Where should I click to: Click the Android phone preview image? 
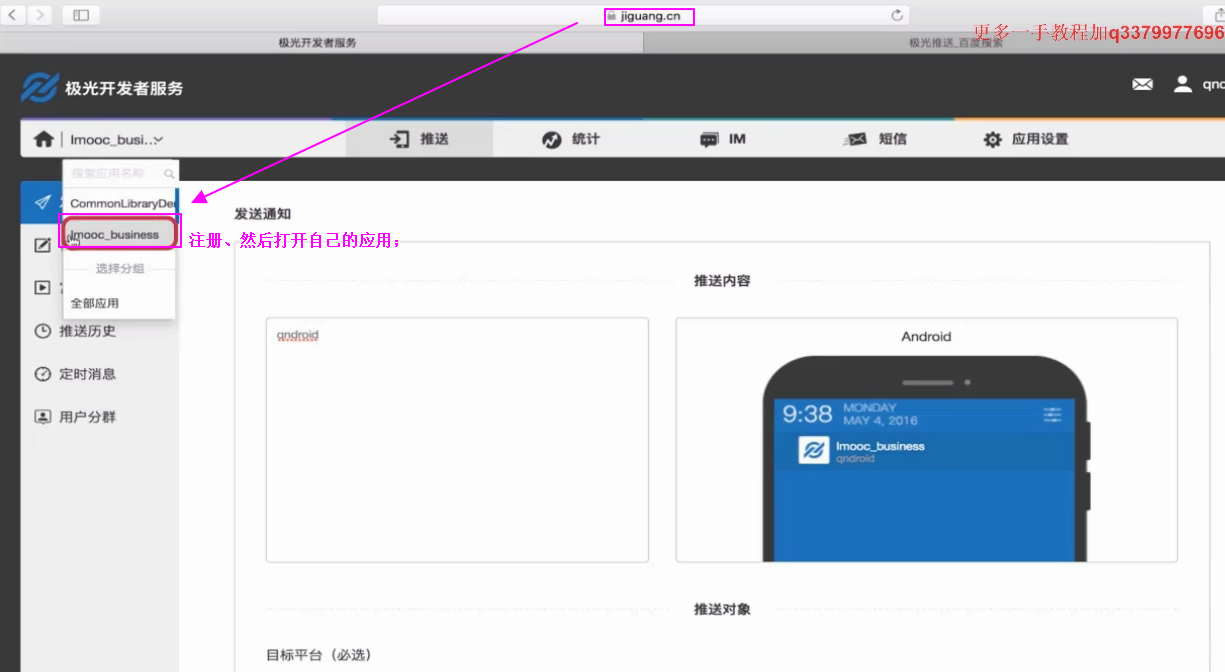pyautogui.click(x=926, y=459)
